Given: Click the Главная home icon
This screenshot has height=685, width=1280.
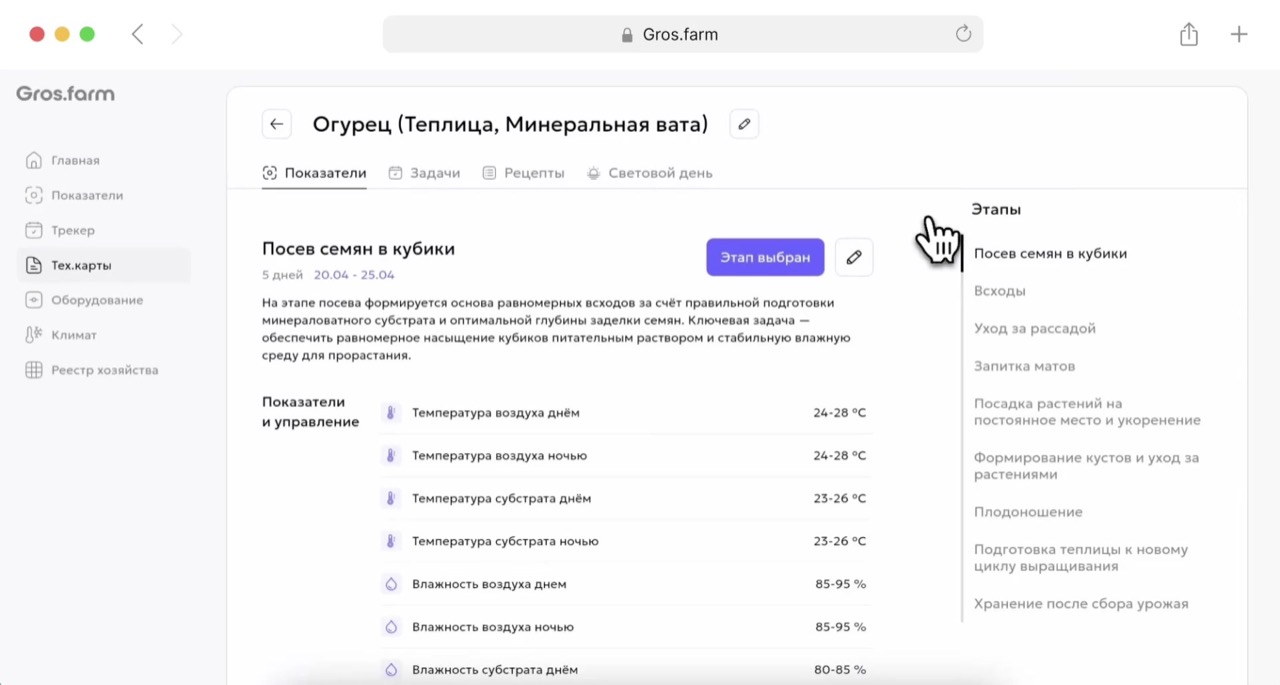Looking at the screenshot, I should [x=34, y=160].
